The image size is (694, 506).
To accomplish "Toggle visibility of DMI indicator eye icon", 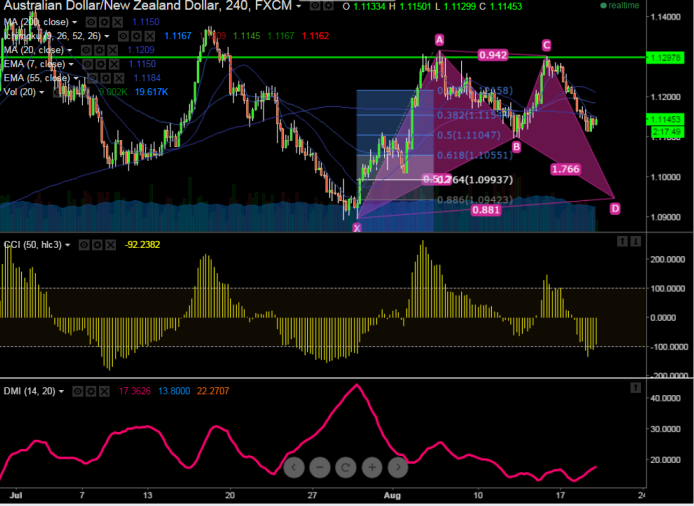I will (x=77, y=391).
